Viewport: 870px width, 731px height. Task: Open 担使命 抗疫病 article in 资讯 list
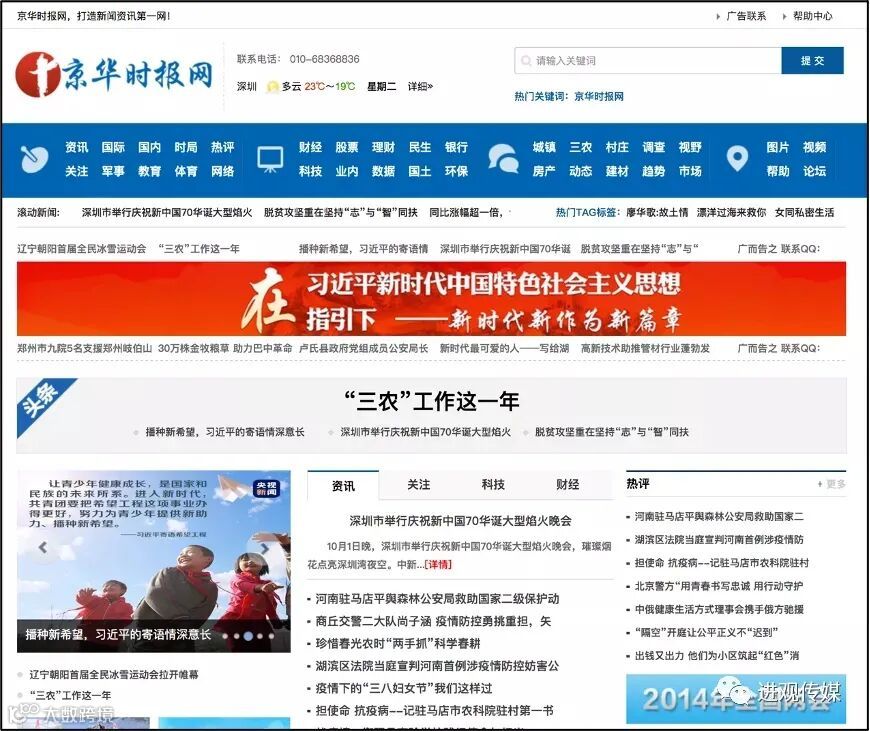click(434, 710)
